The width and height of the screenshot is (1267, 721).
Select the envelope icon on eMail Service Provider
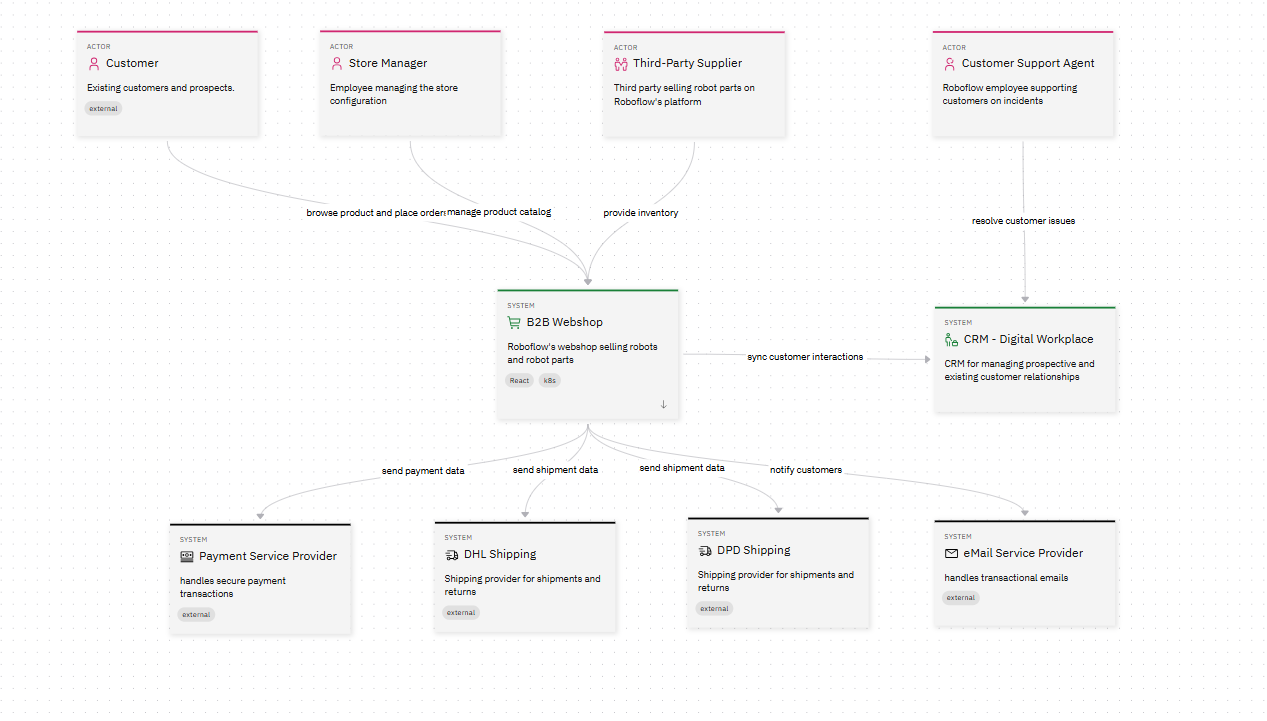[951, 553]
